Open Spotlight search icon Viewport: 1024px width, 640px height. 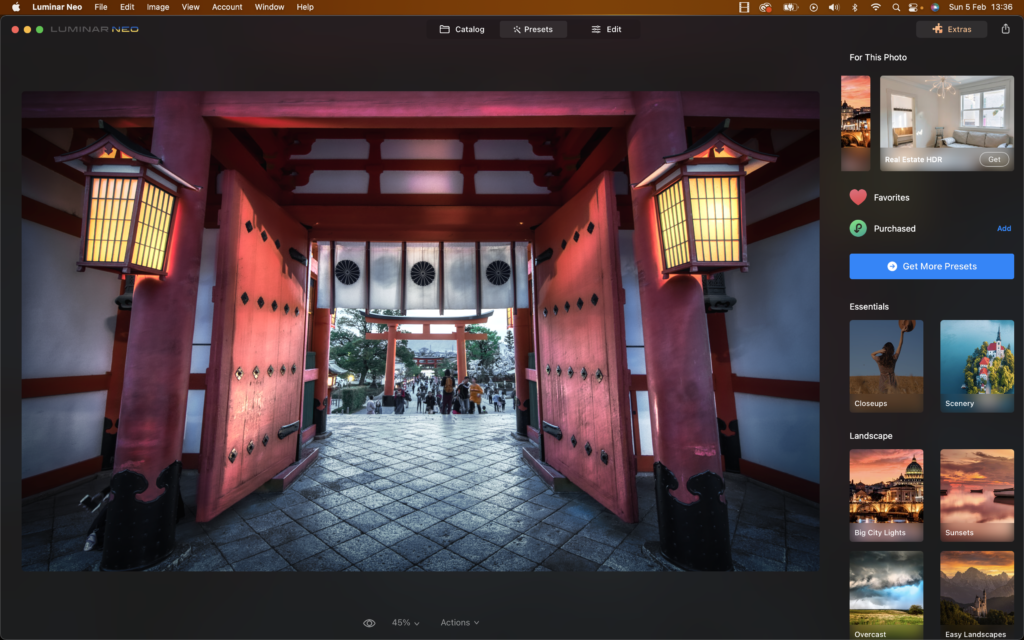coord(896,7)
